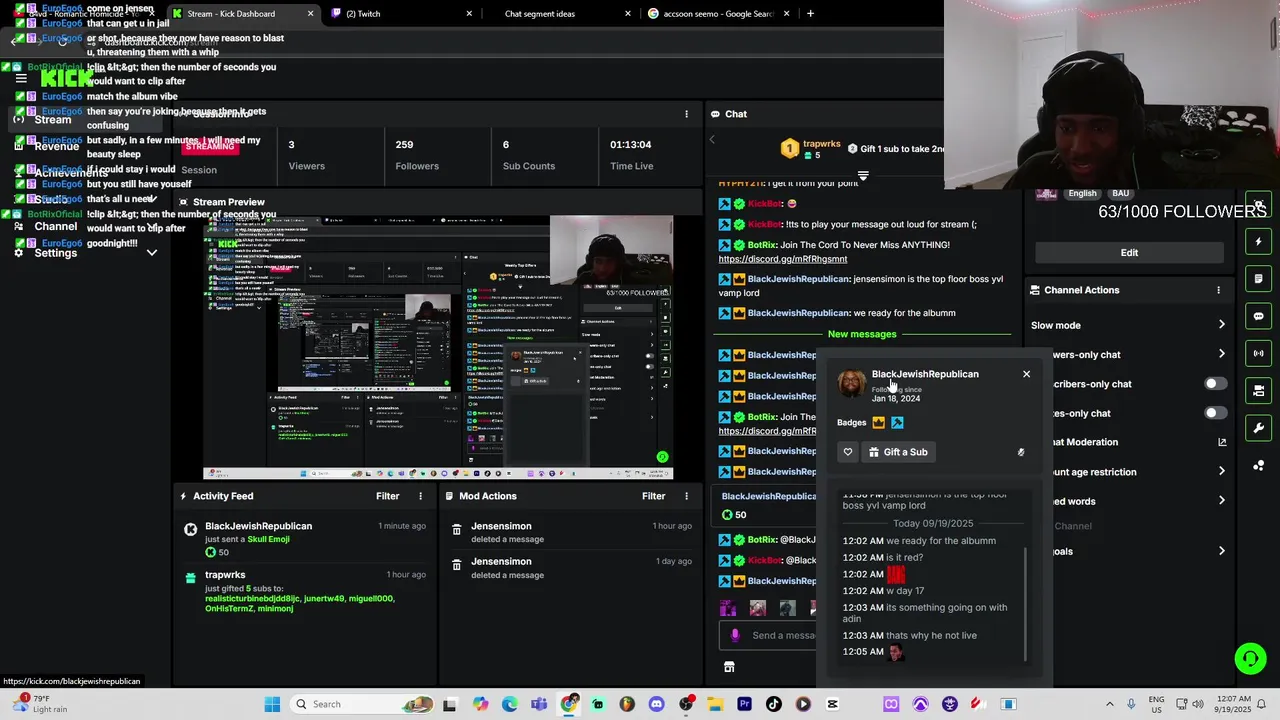1280x720 pixels.
Task: Click BlackJewishRepublican name in the user card
Action: click(925, 374)
